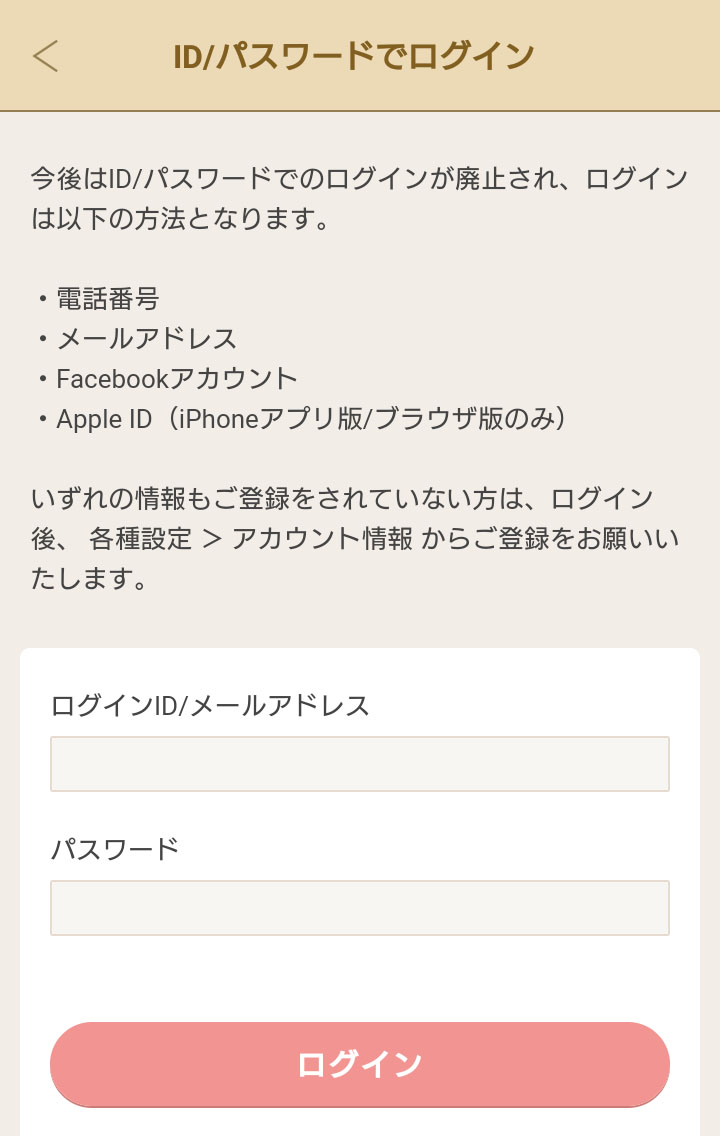
Task: Focus the パスワード input field
Action: [x=359, y=908]
